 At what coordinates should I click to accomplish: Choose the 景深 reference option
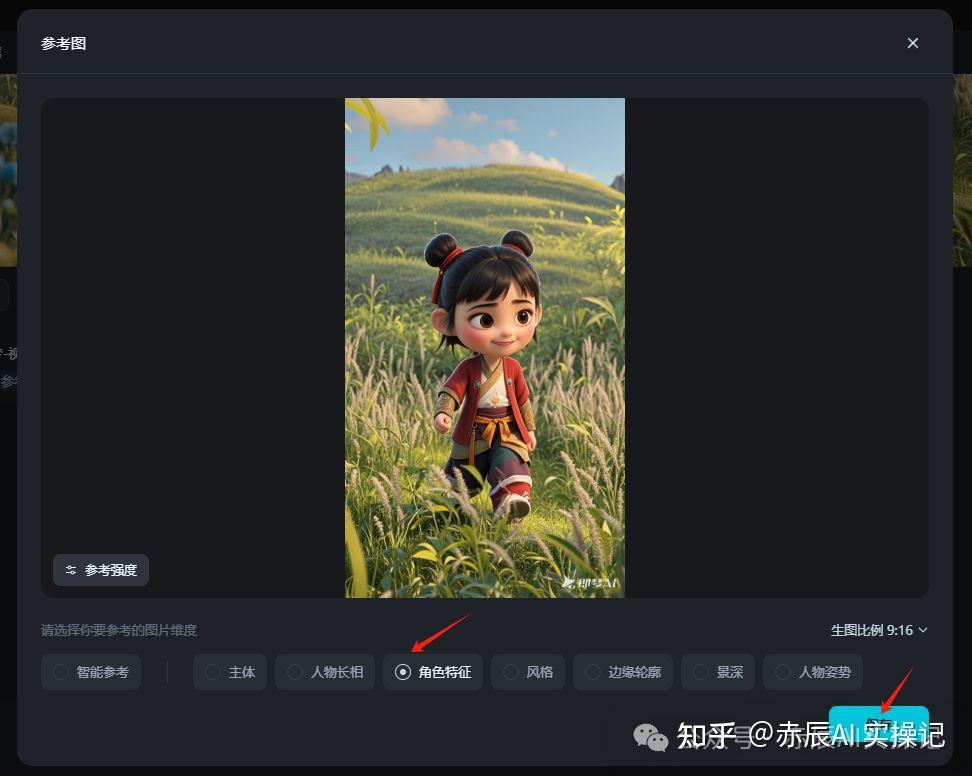click(718, 672)
